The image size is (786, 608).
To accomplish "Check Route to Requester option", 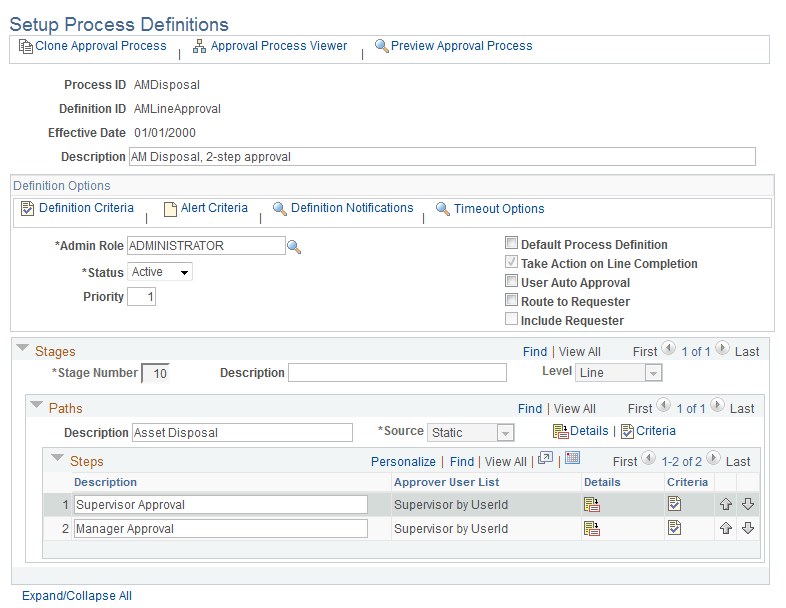I will coord(511,300).
